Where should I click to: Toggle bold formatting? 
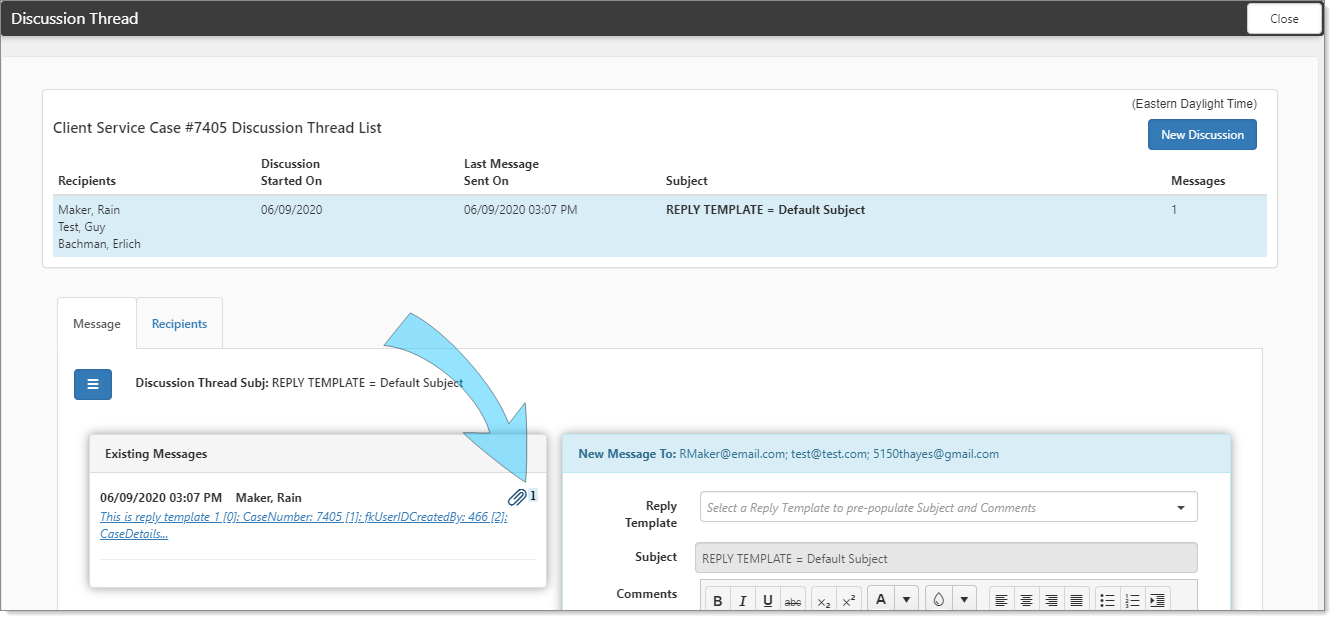(718, 600)
